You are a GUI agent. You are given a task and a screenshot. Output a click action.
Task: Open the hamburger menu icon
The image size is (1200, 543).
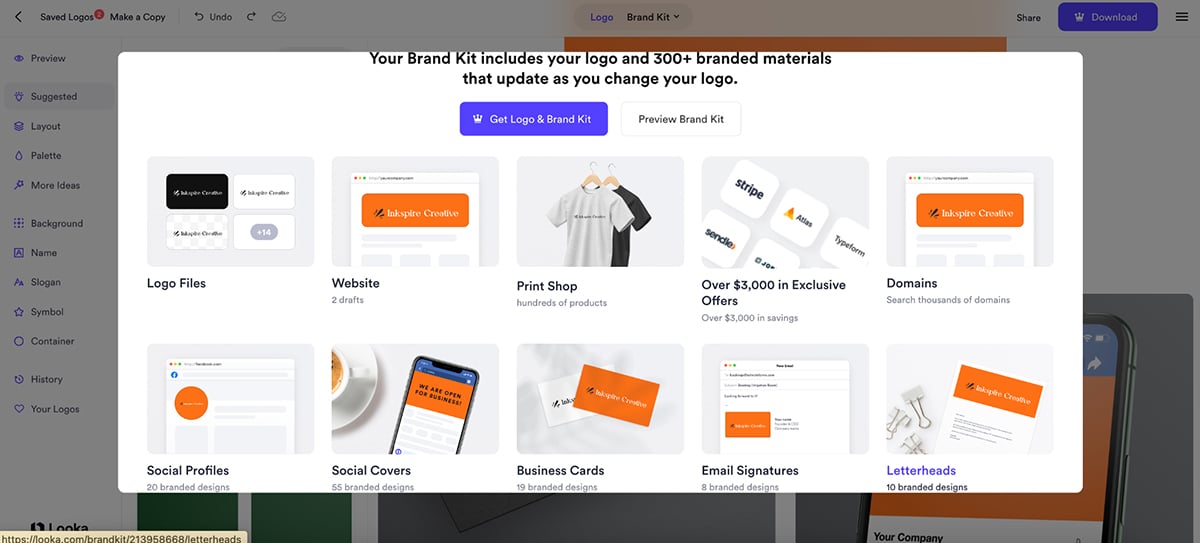[1182, 17]
